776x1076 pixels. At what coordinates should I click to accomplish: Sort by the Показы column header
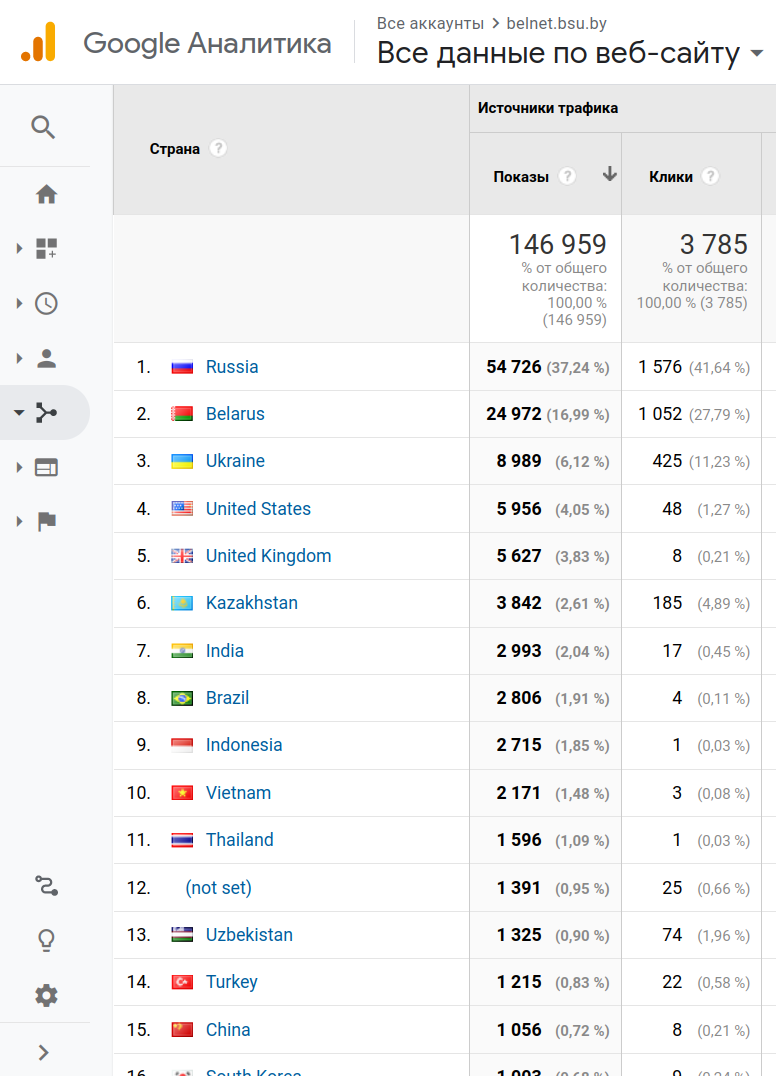(x=521, y=177)
